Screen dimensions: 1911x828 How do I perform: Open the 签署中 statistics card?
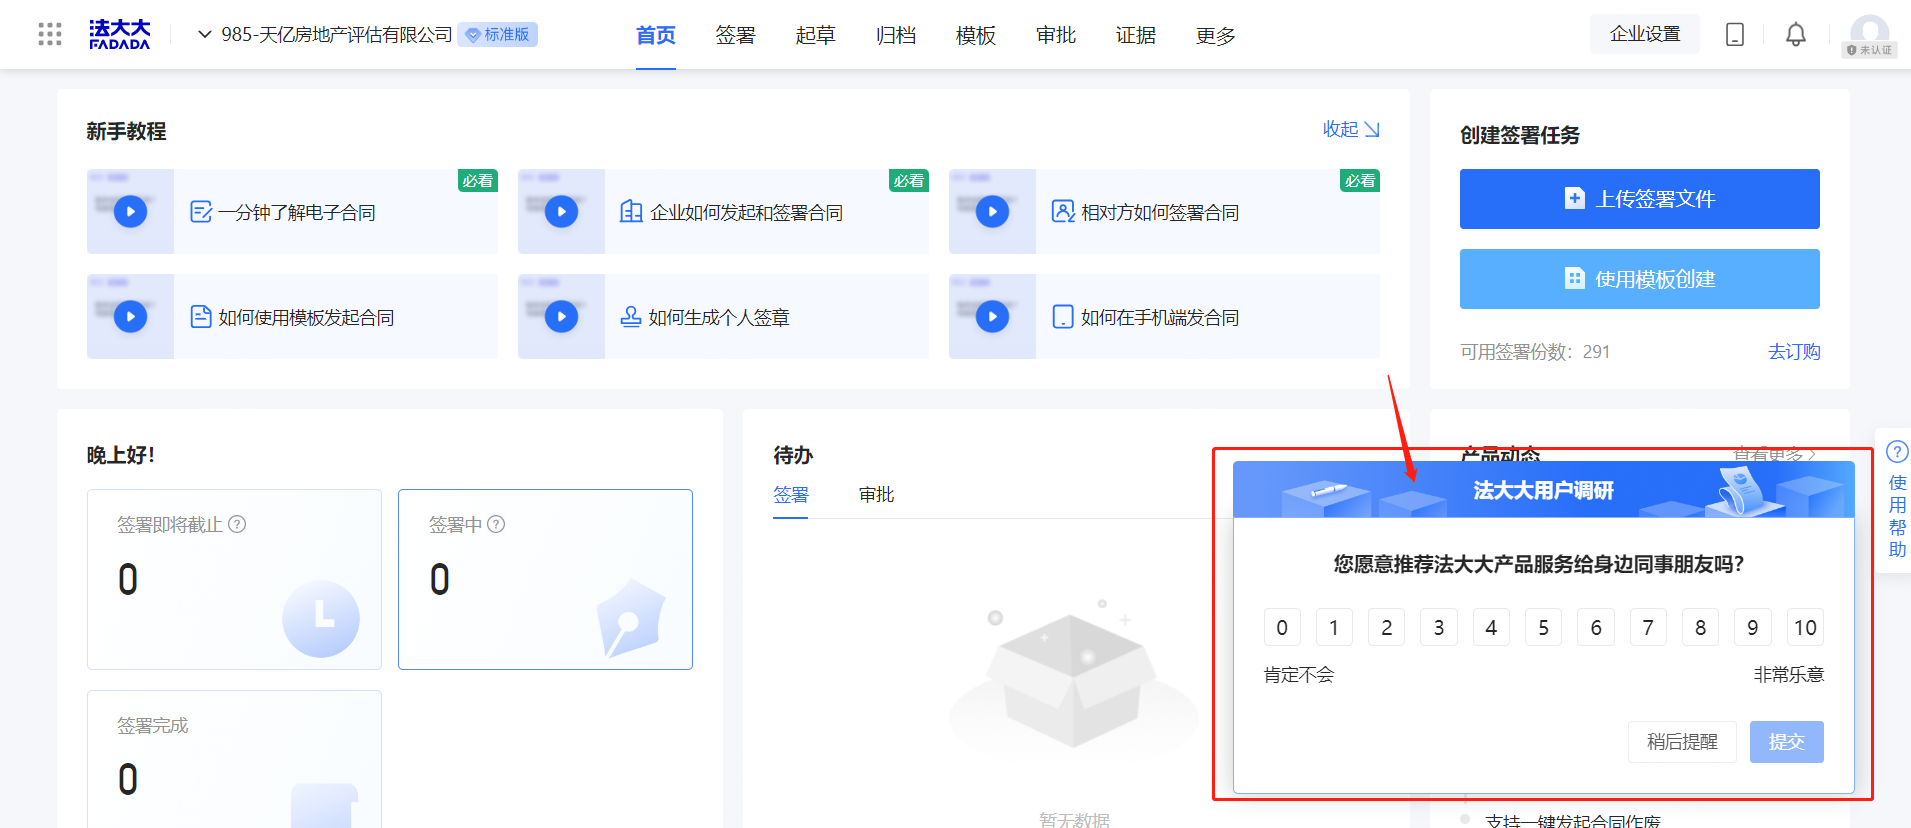click(x=545, y=579)
